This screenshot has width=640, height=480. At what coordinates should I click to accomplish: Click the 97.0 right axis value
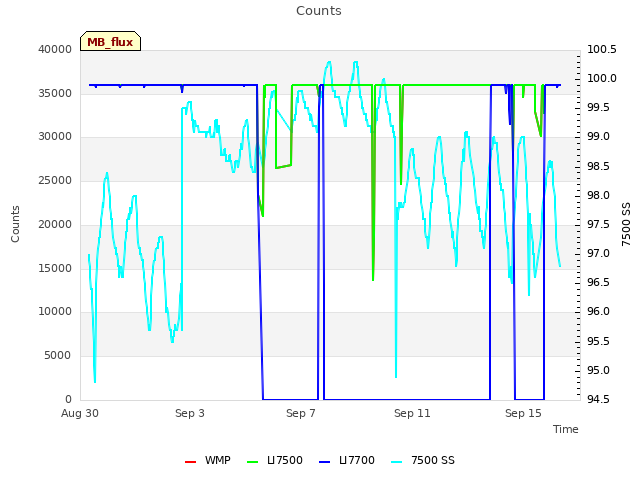(x=598, y=253)
